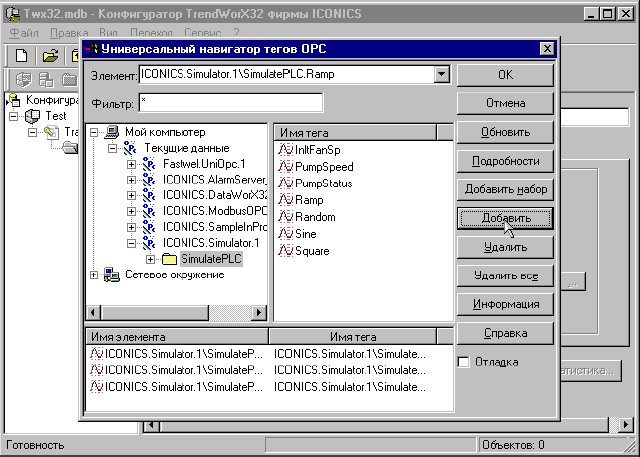Image resolution: width=640 pixels, height=457 pixels.
Task: Select the Sine tag icon
Action: (x=286, y=234)
